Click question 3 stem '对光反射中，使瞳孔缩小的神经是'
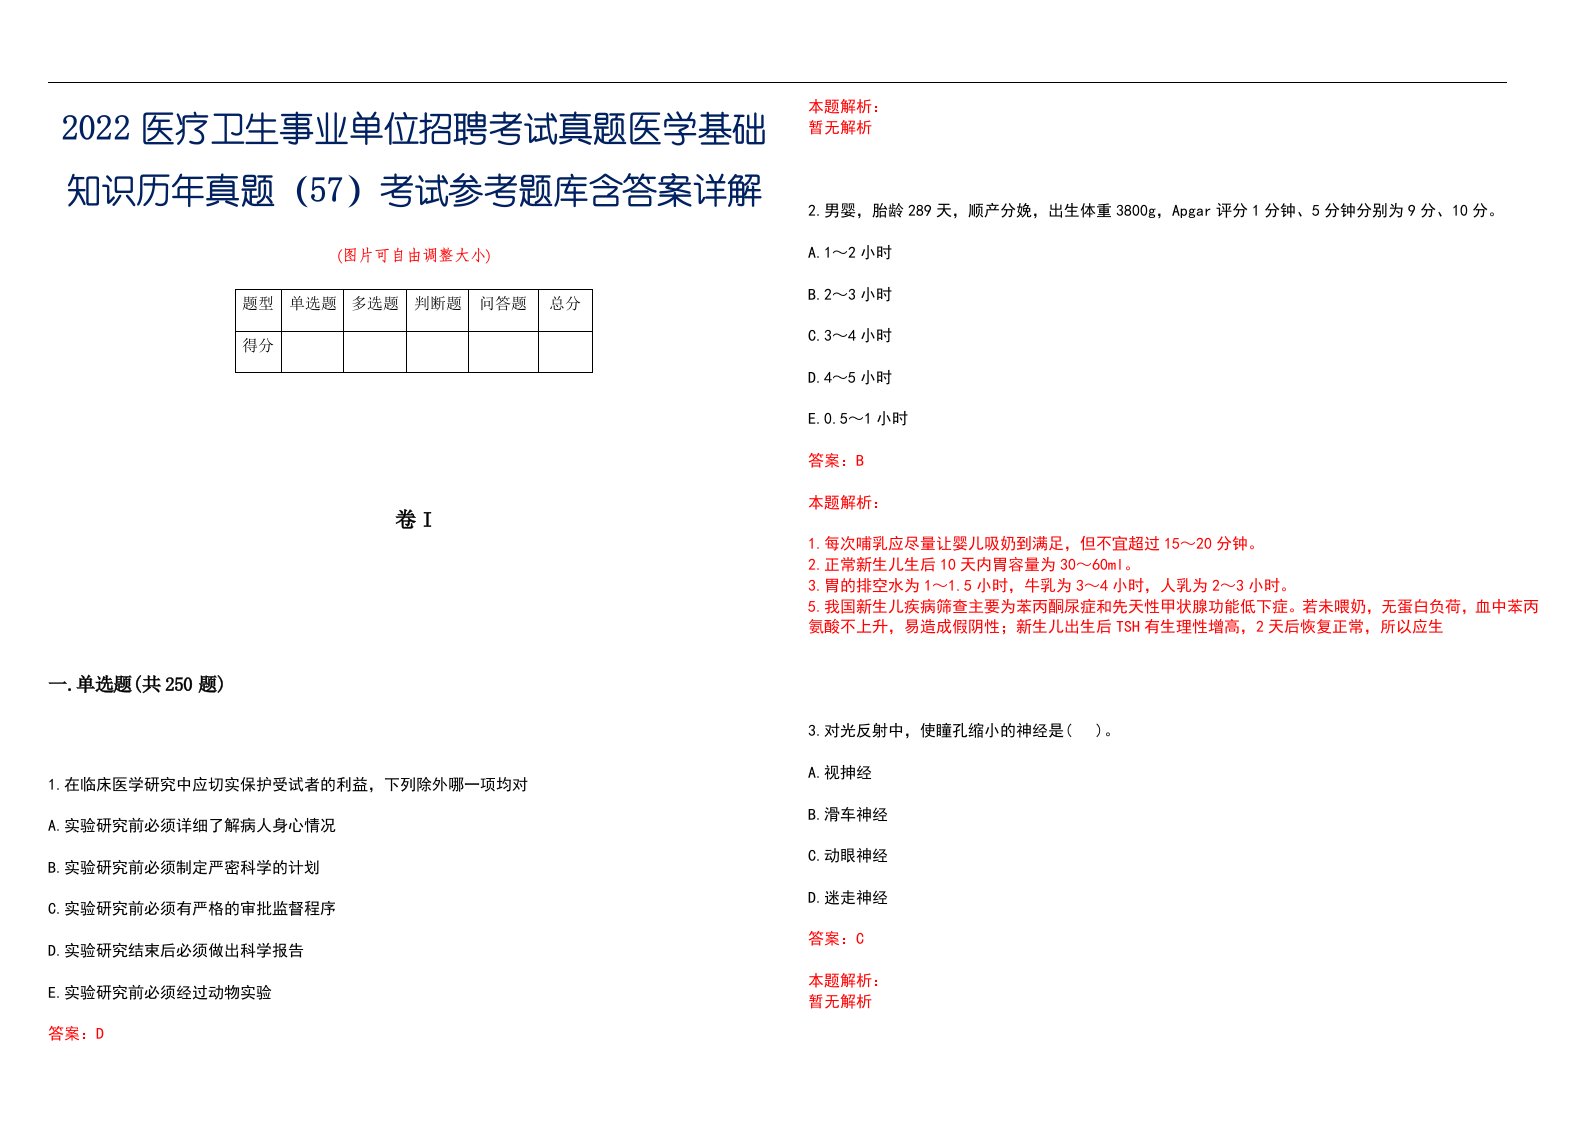The width and height of the screenshot is (1587, 1122). click(962, 731)
